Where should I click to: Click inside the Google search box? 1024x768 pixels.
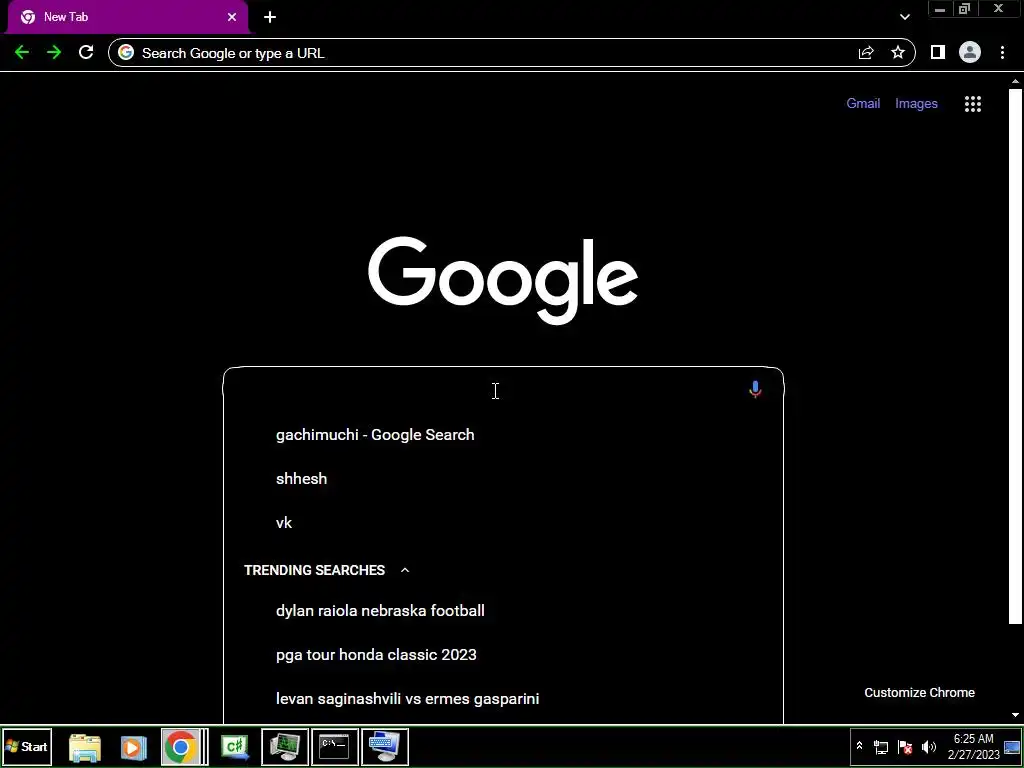pyautogui.click(x=503, y=390)
